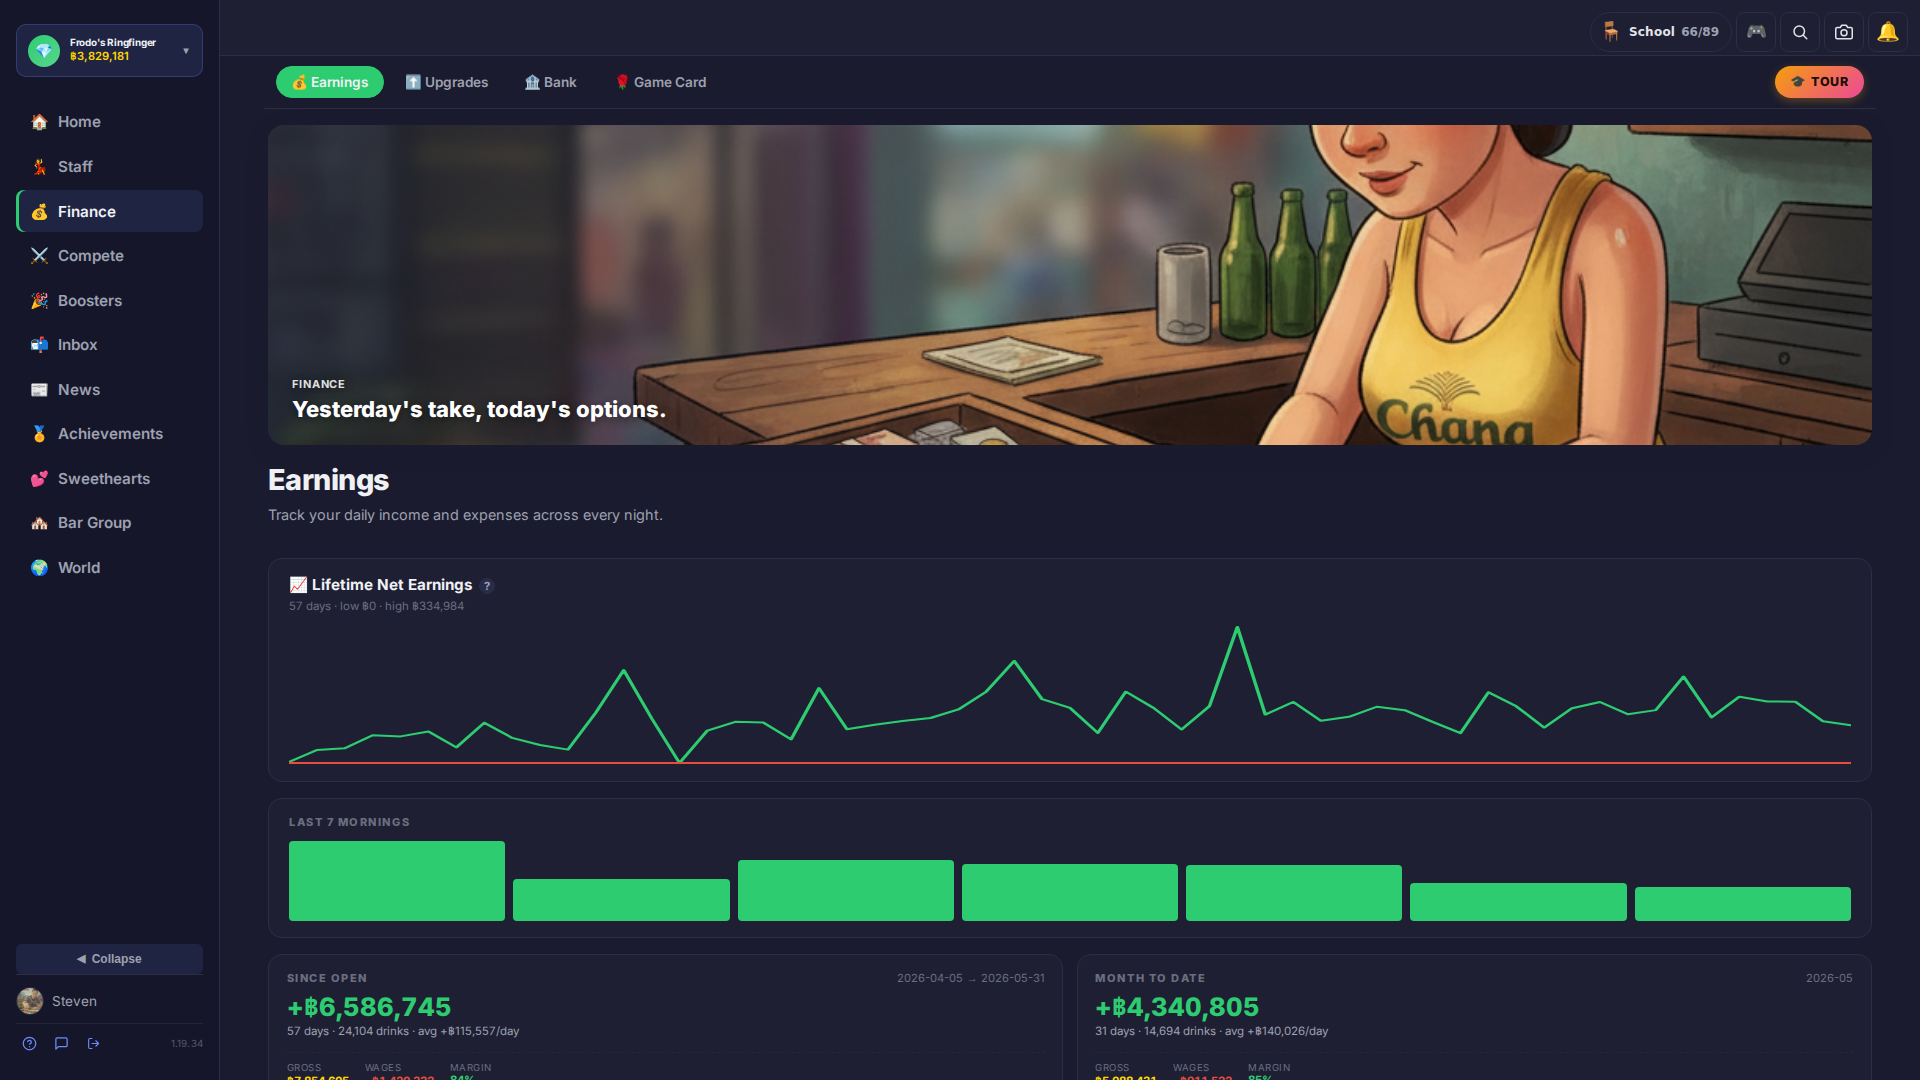Open the notifications bell

pos(1888,32)
